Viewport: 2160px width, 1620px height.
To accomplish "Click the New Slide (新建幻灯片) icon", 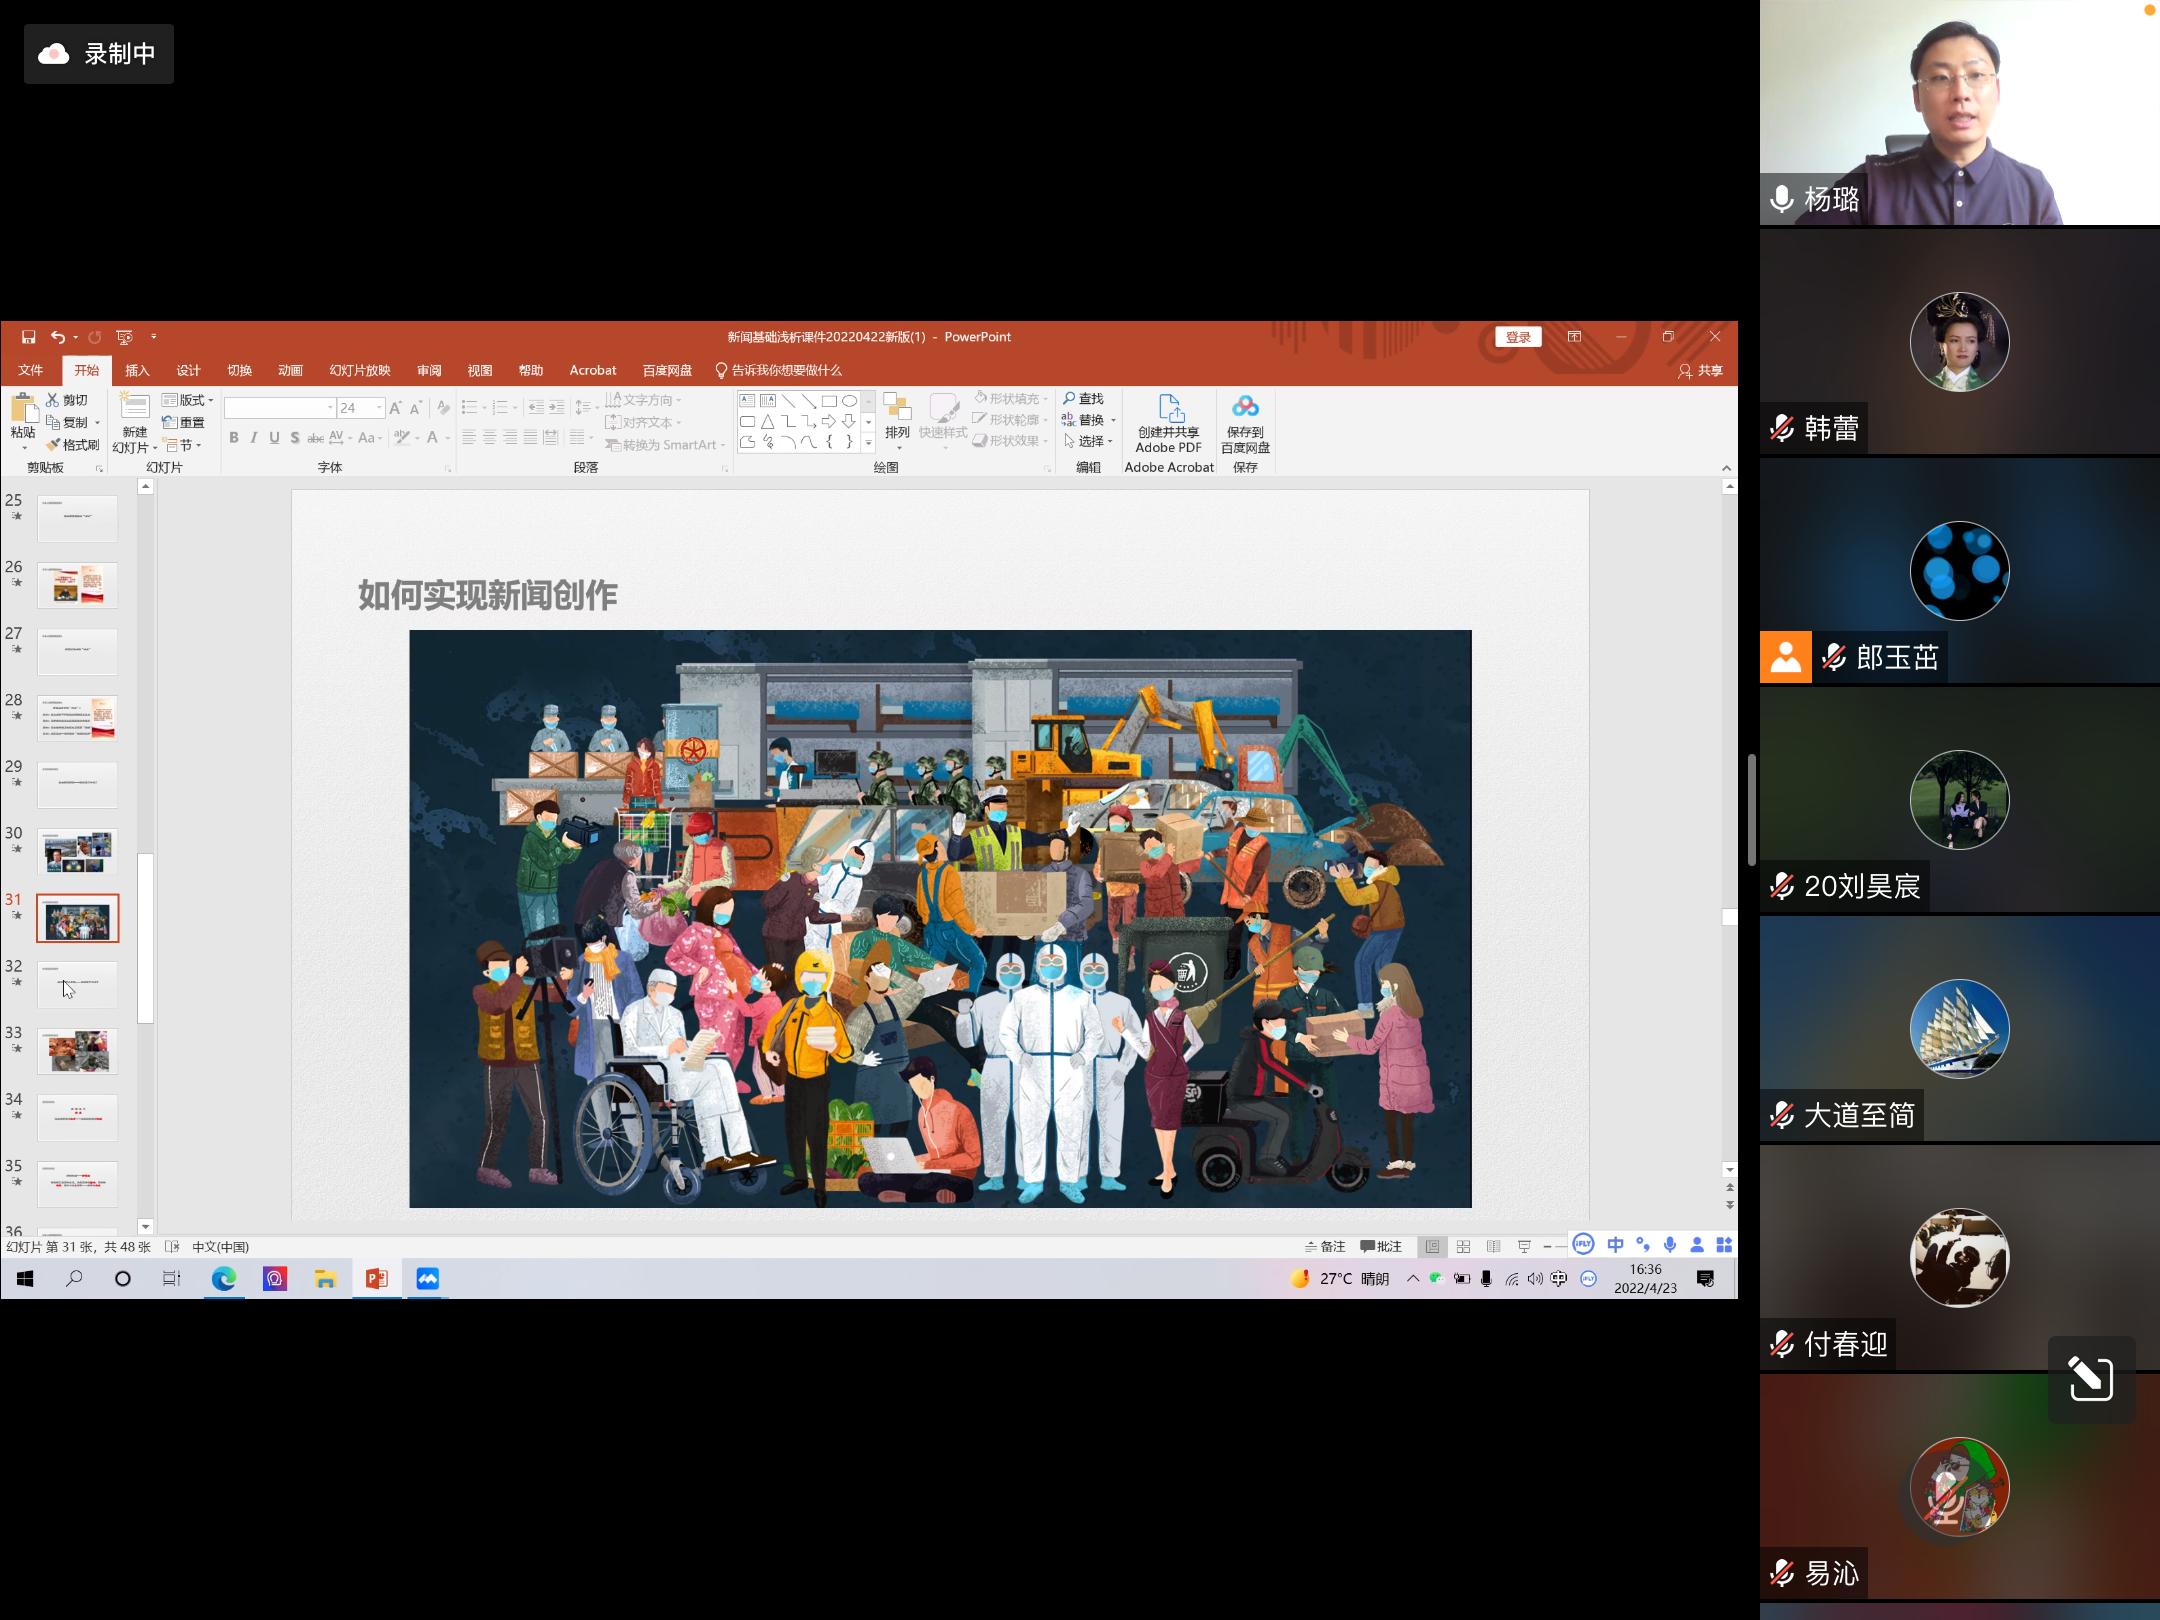I will (134, 406).
